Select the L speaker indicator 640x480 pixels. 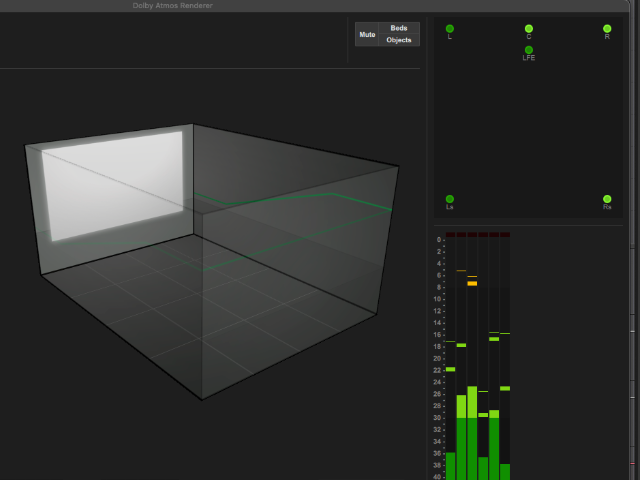pyautogui.click(x=450, y=29)
